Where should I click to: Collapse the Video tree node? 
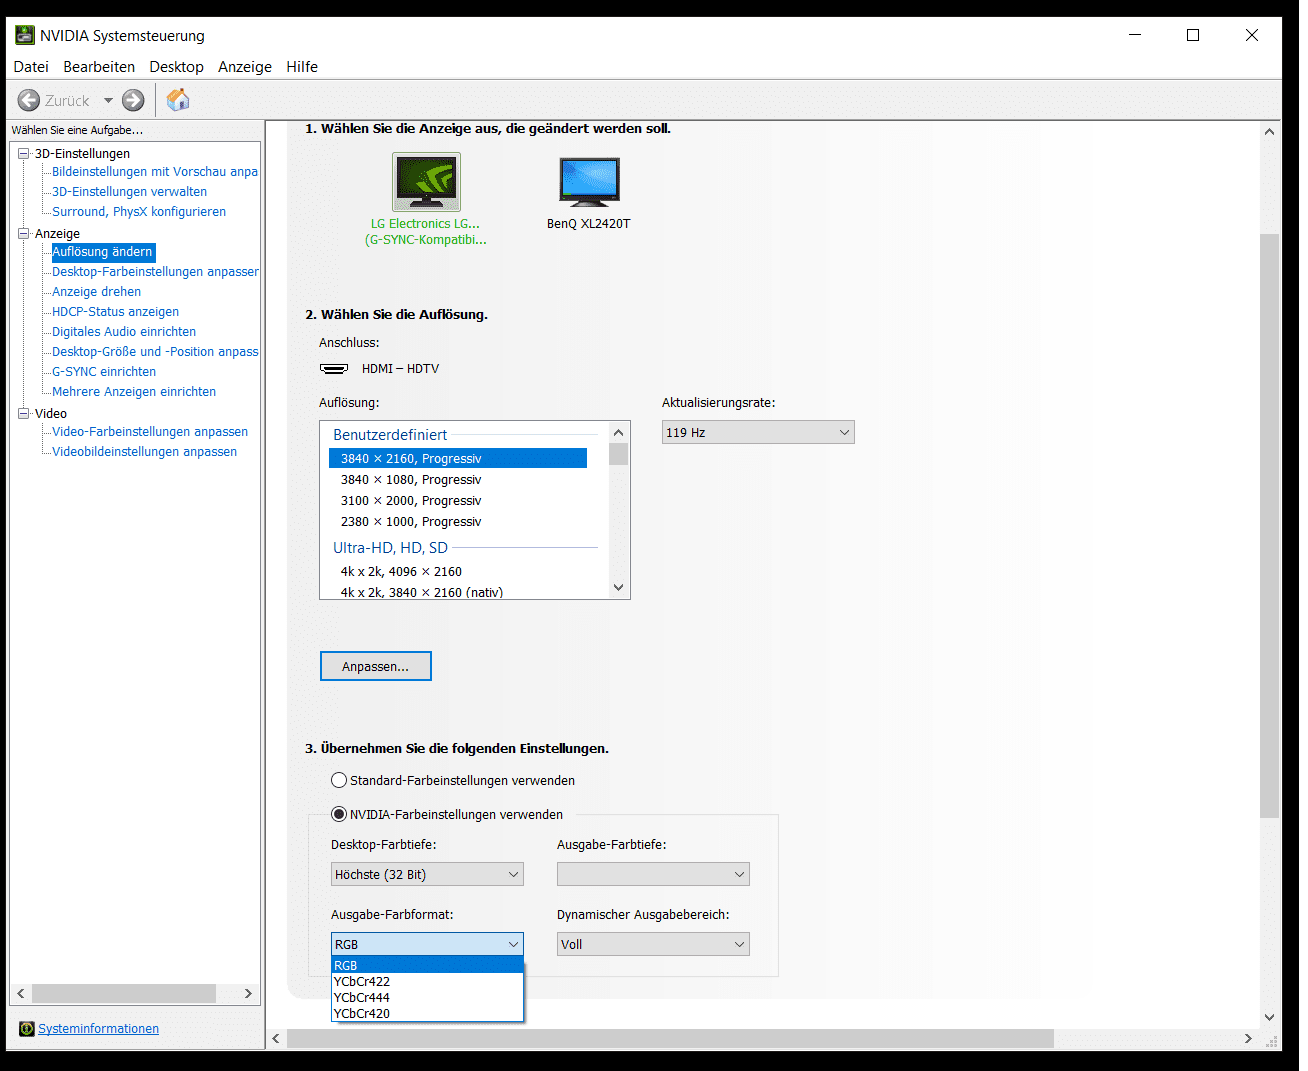pos(24,413)
